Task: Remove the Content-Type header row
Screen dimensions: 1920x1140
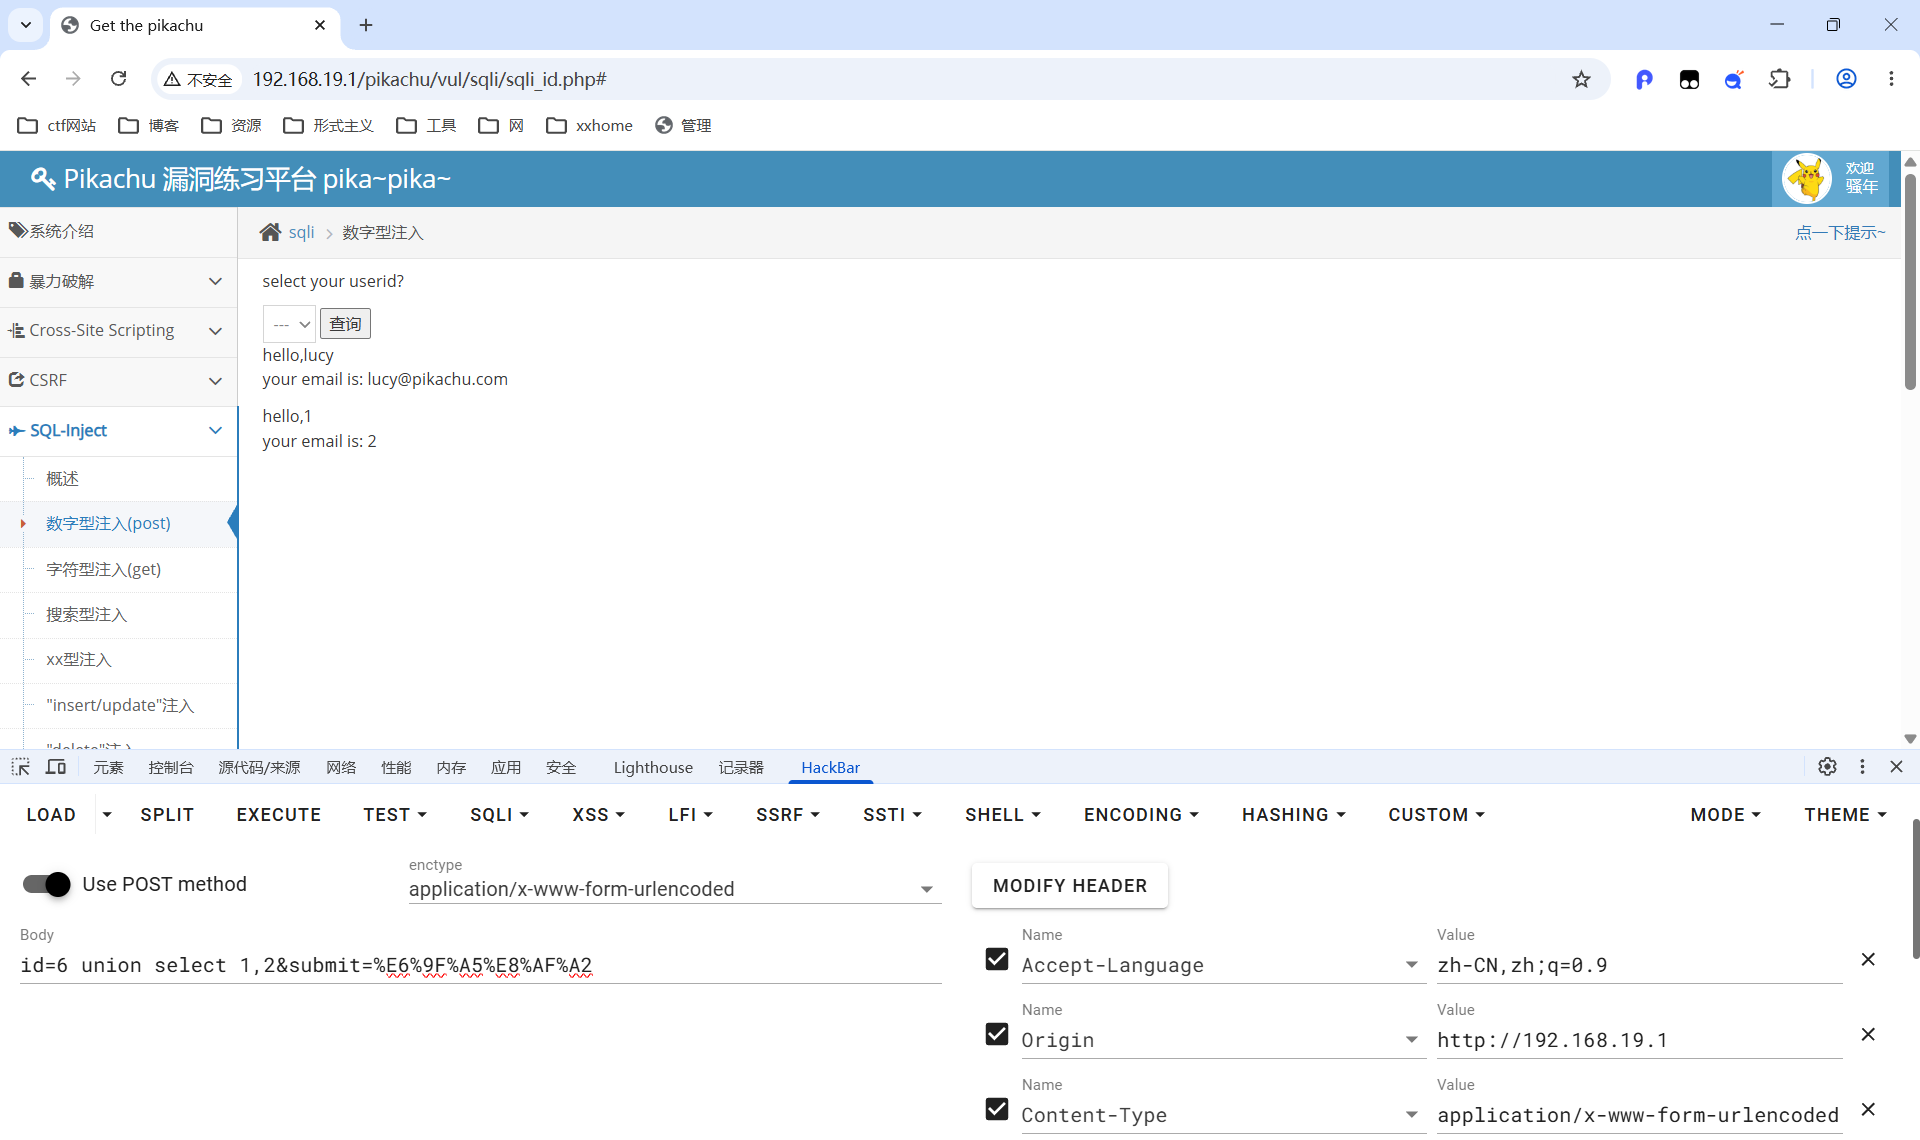Action: (x=1867, y=1109)
